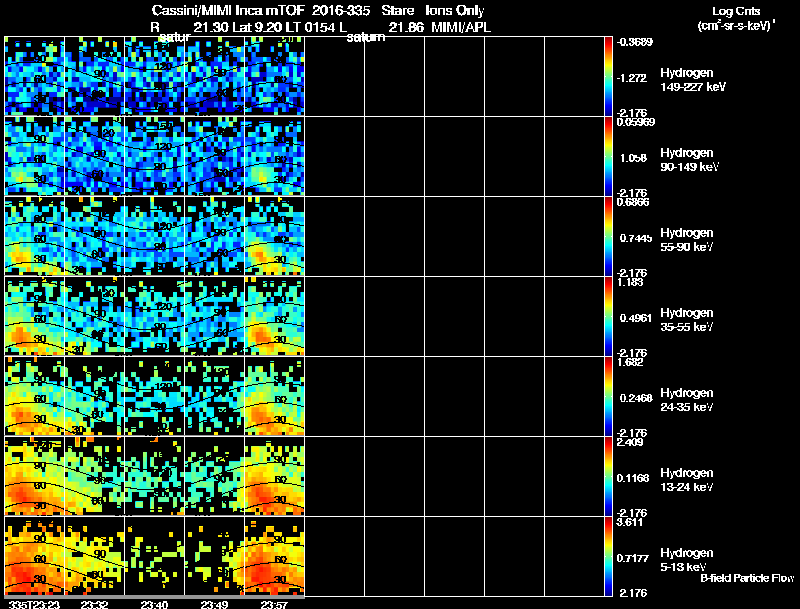Select the 23:40 Hydrogen 149-227 keV image
800x609 pixels.
pyautogui.click(x=155, y=76)
